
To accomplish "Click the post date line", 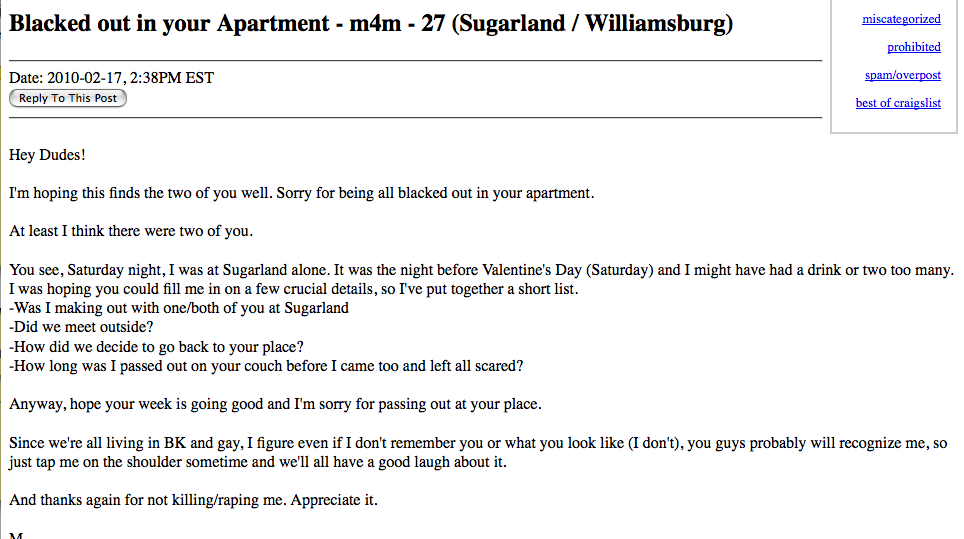I will click(111, 78).
